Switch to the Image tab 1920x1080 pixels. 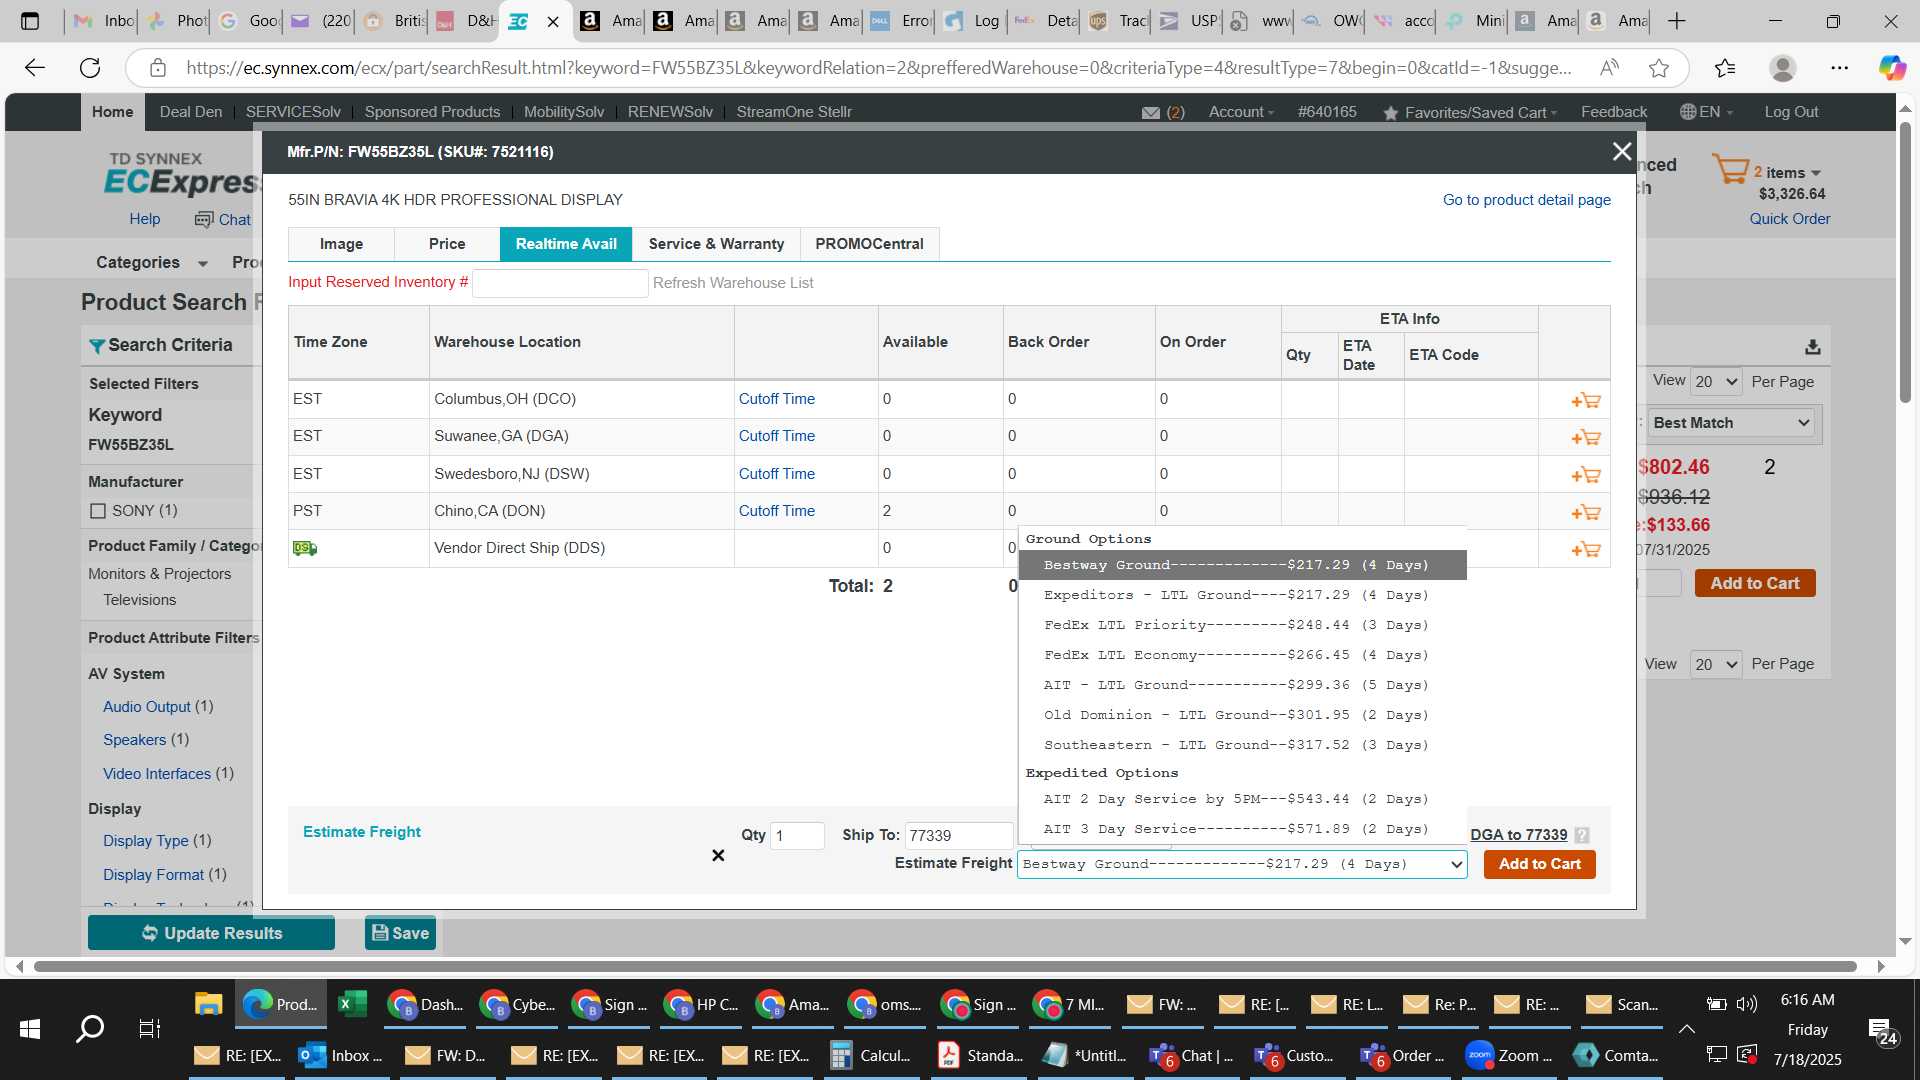click(x=341, y=244)
